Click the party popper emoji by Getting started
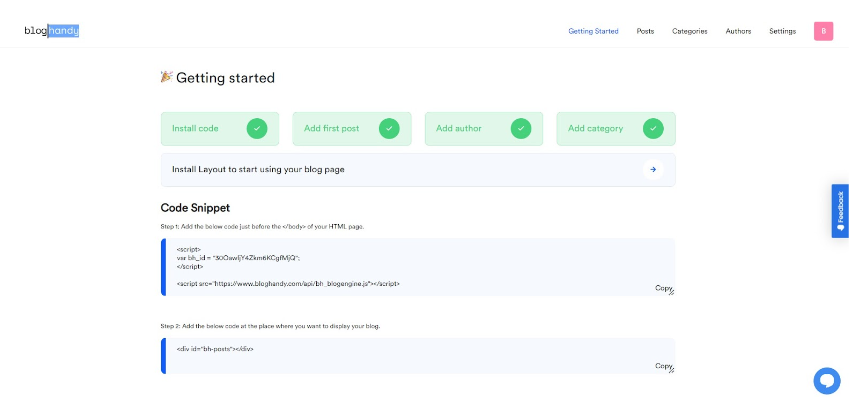Image resolution: width=856 pixels, height=407 pixels. tap(167, 77)
